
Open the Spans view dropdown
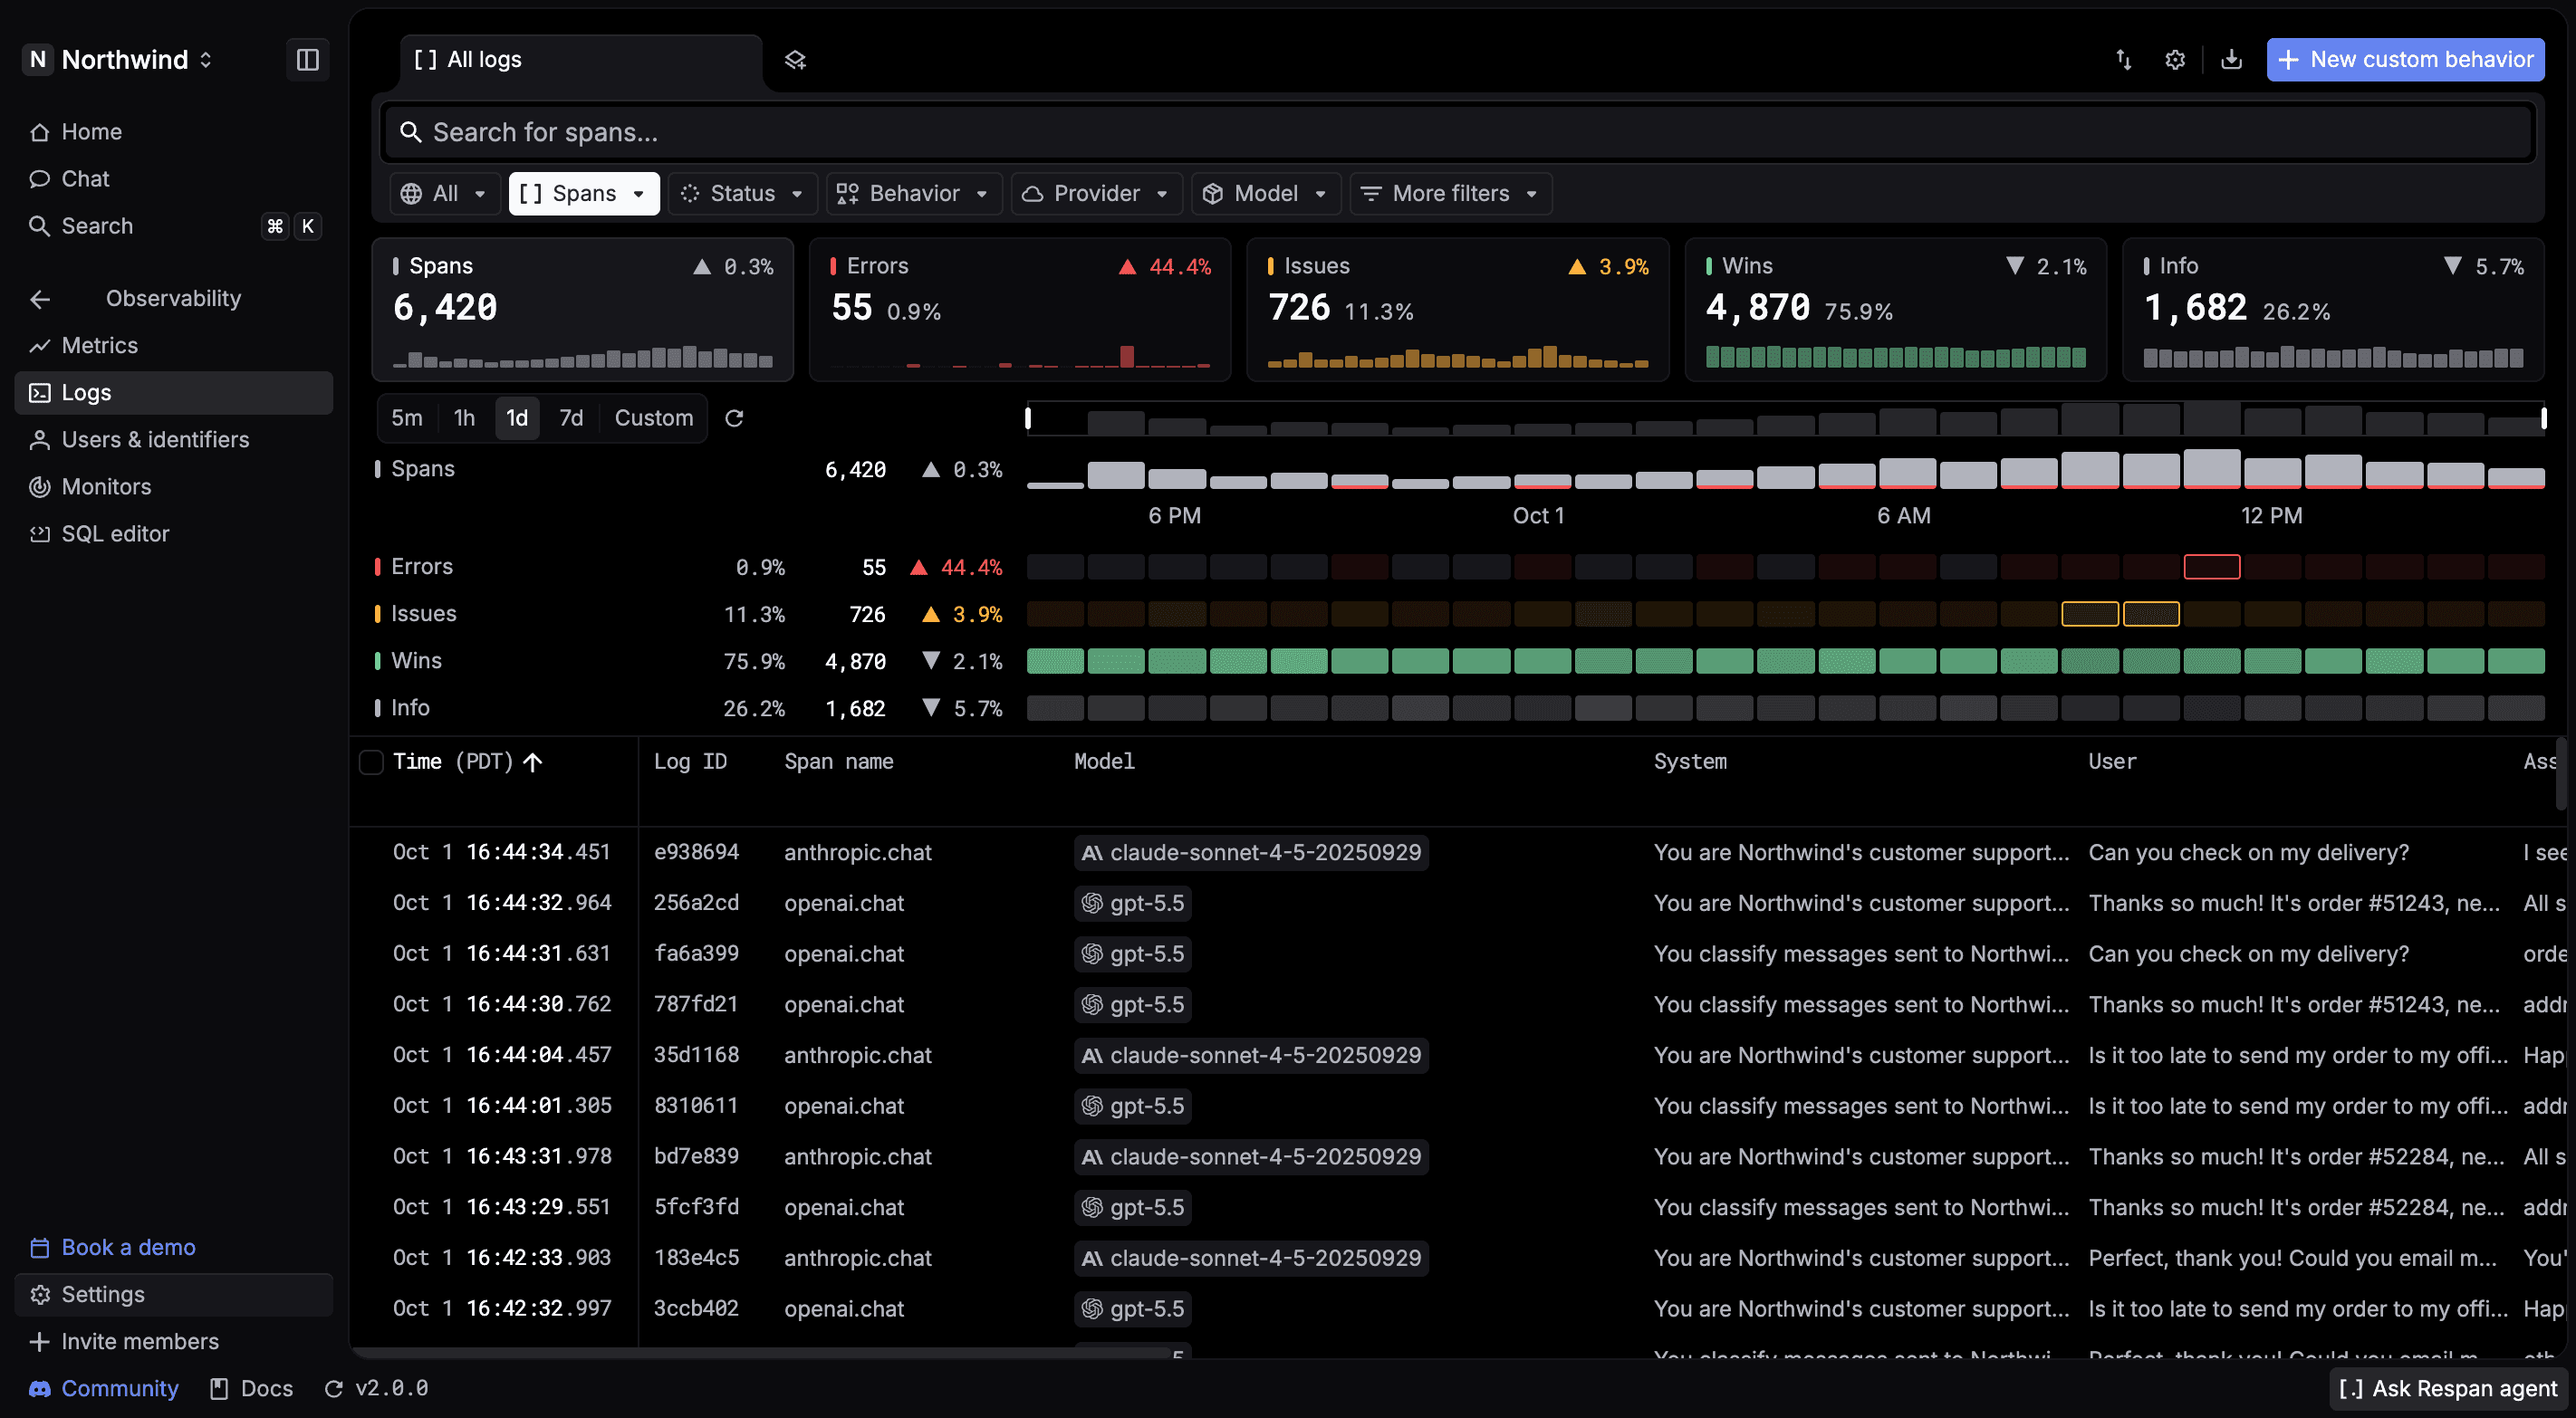tap(584, 194)
